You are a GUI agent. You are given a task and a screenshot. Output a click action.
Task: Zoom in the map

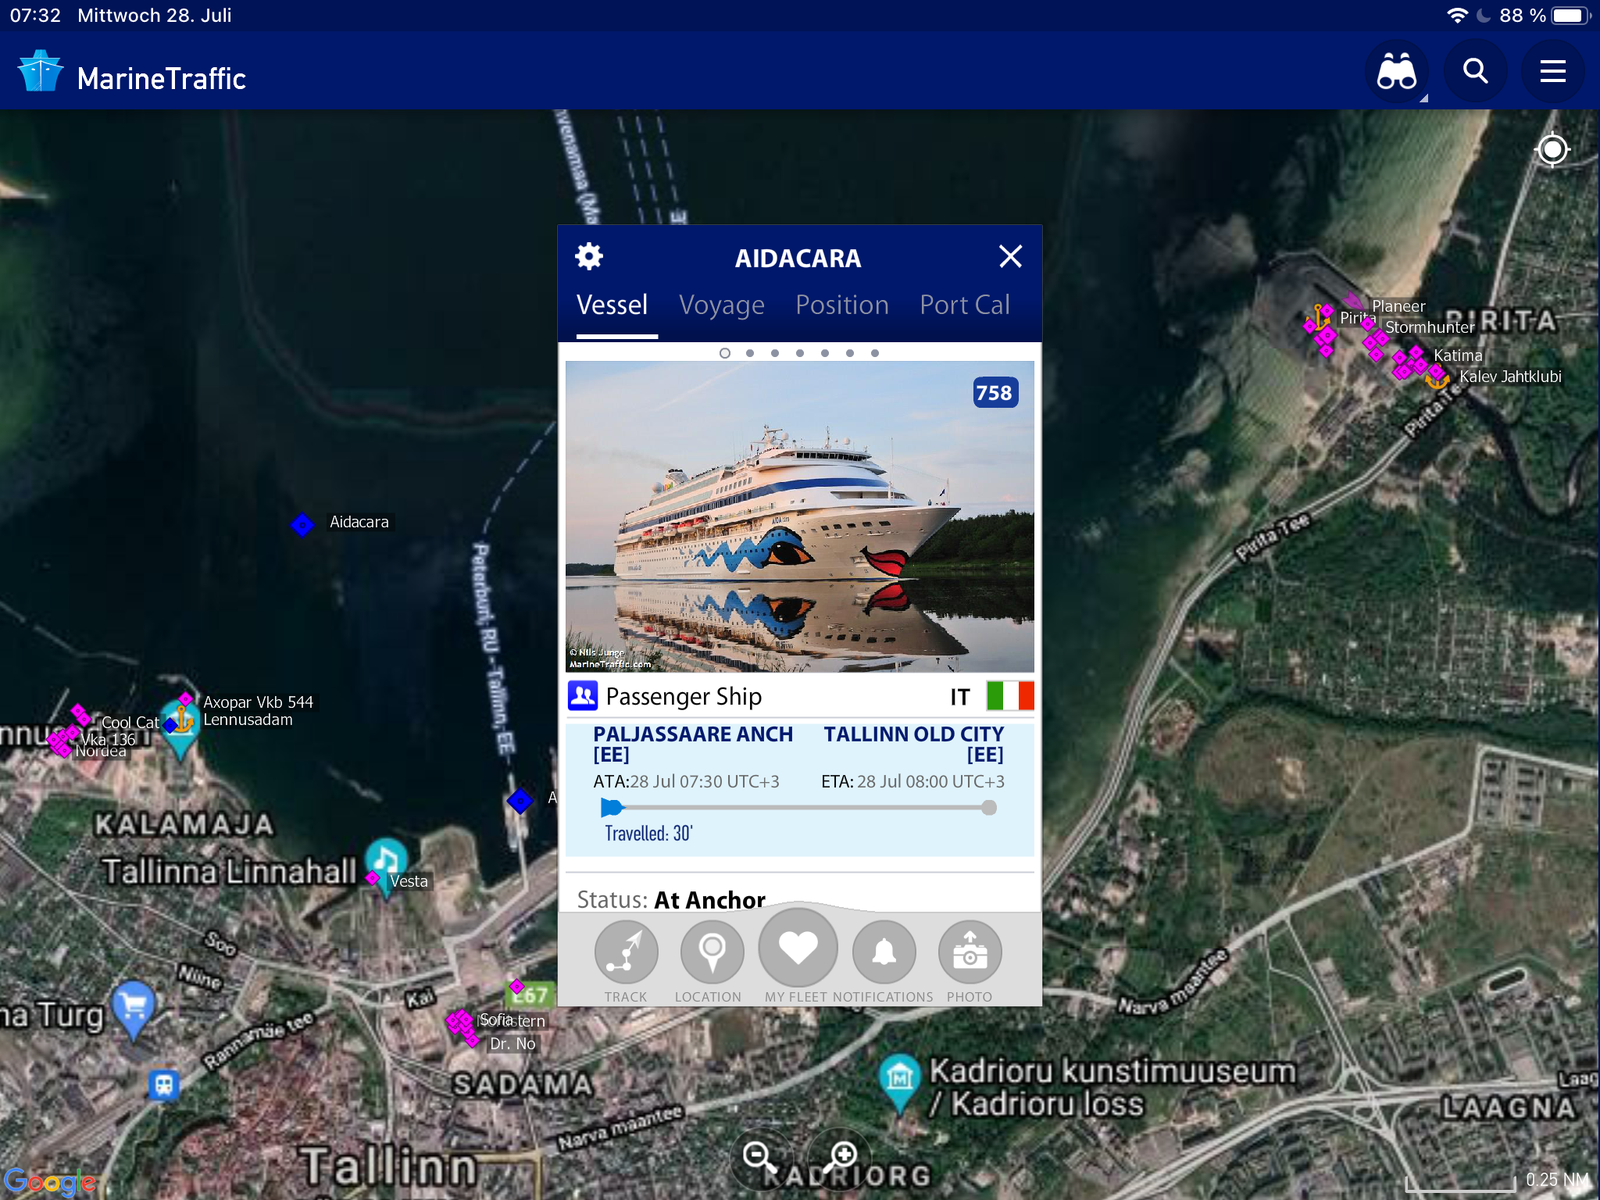point(841,1157)
